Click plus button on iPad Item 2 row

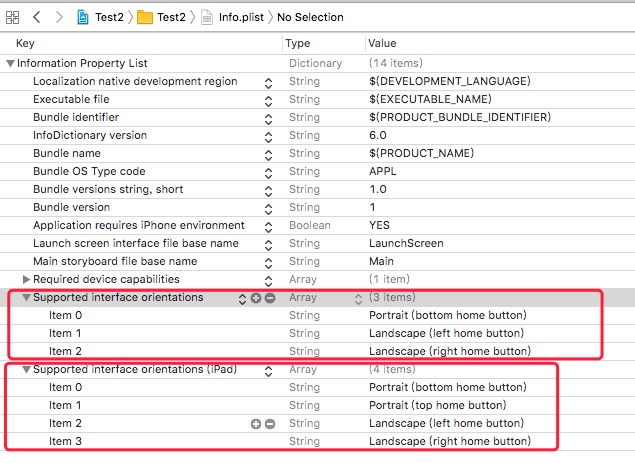pyautogui.click(x=256, y=424)
